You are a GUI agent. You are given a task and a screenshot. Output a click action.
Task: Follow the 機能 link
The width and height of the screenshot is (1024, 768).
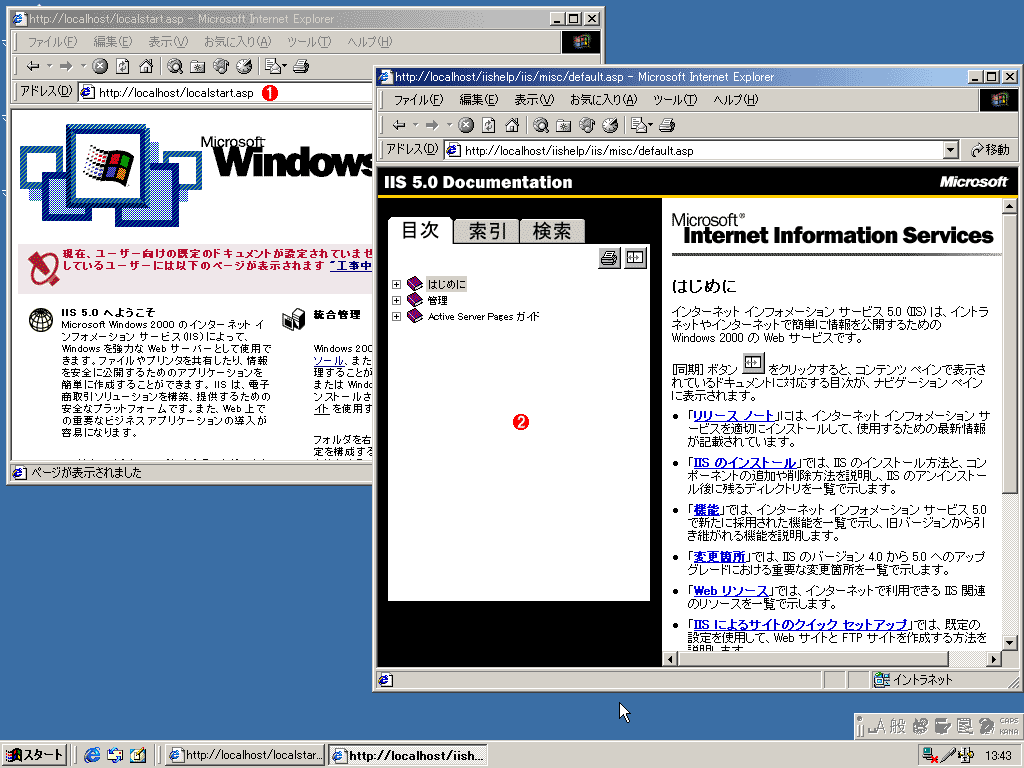[706, 509]
